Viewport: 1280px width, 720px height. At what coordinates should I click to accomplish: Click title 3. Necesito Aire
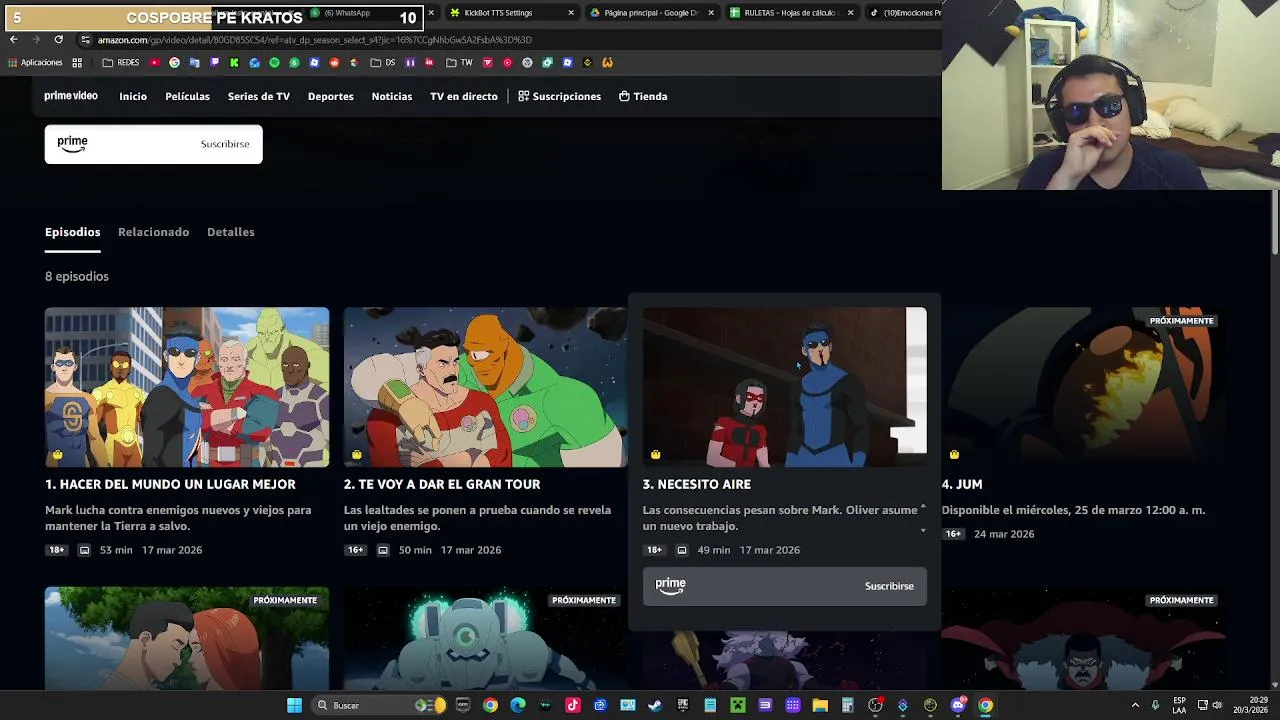(697, 484)
